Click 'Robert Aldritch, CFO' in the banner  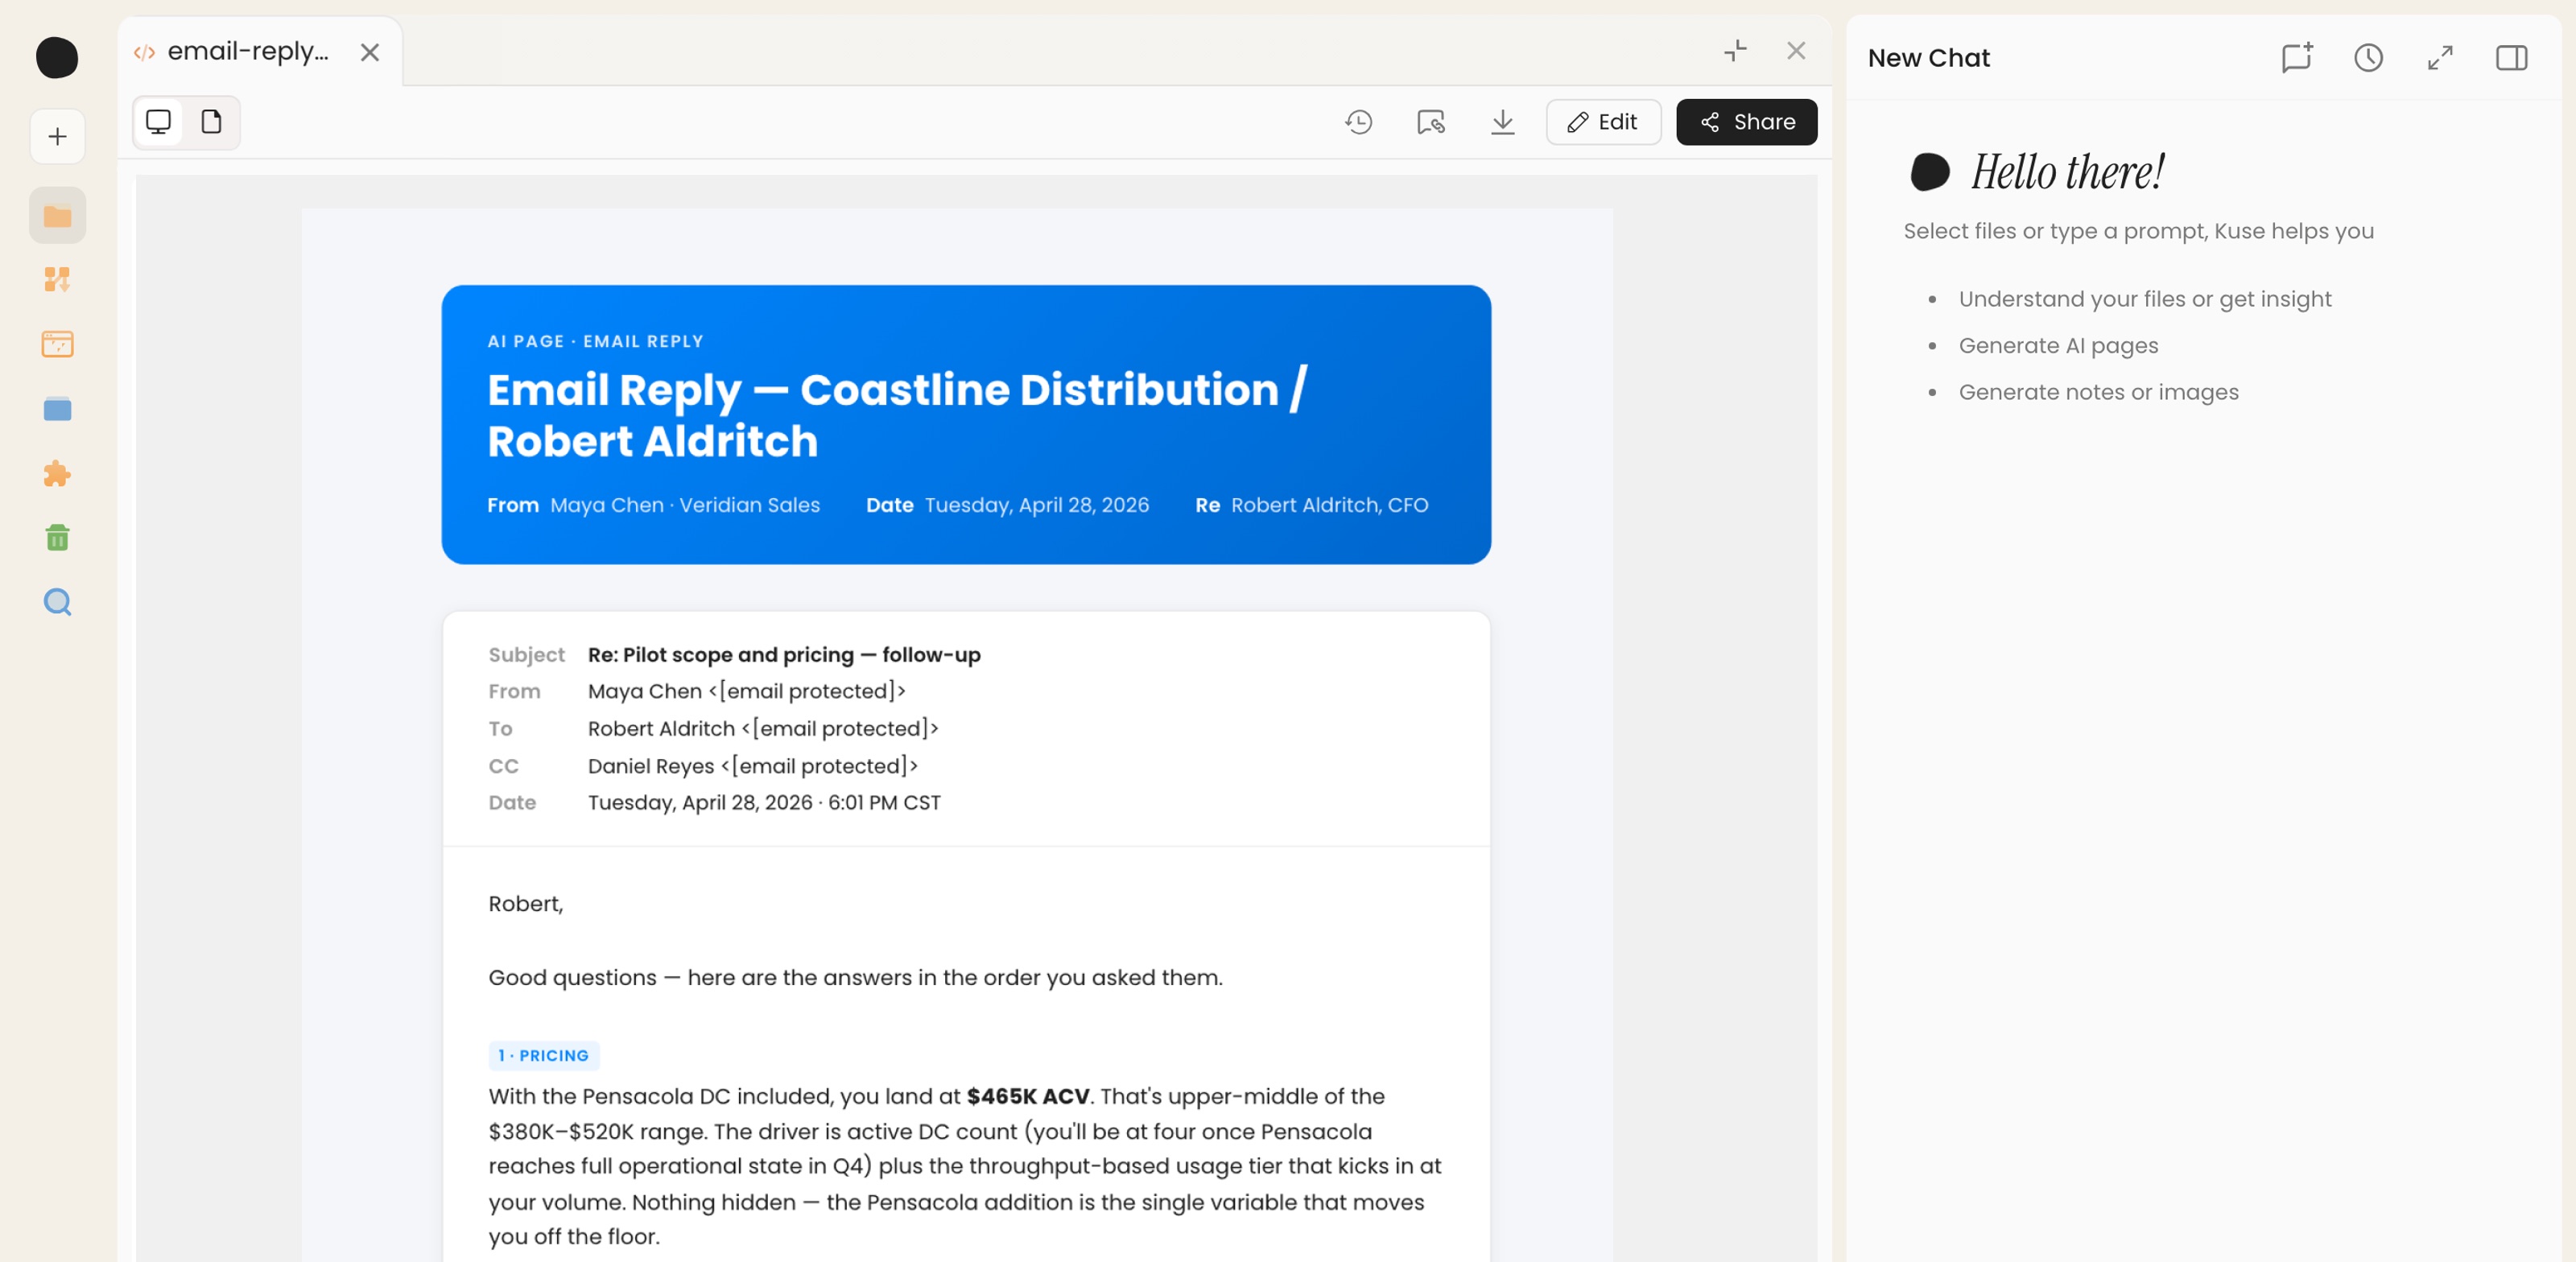pyautogui.click(x=1329, y=505)
